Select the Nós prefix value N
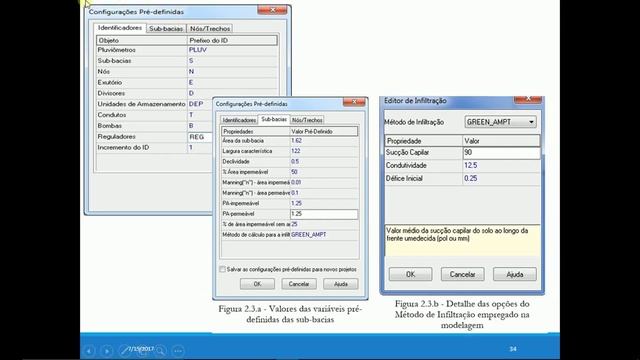The height and width of the screenshot is (360, 640). 191,71
